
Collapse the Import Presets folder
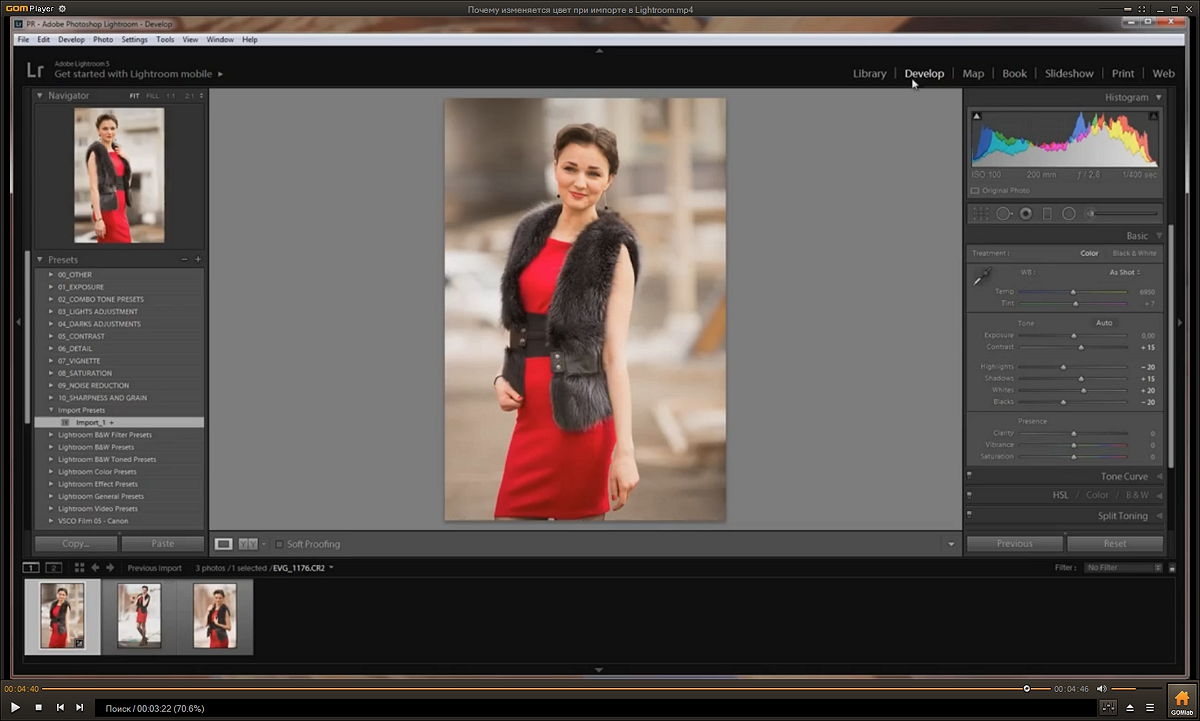point(51,410)
